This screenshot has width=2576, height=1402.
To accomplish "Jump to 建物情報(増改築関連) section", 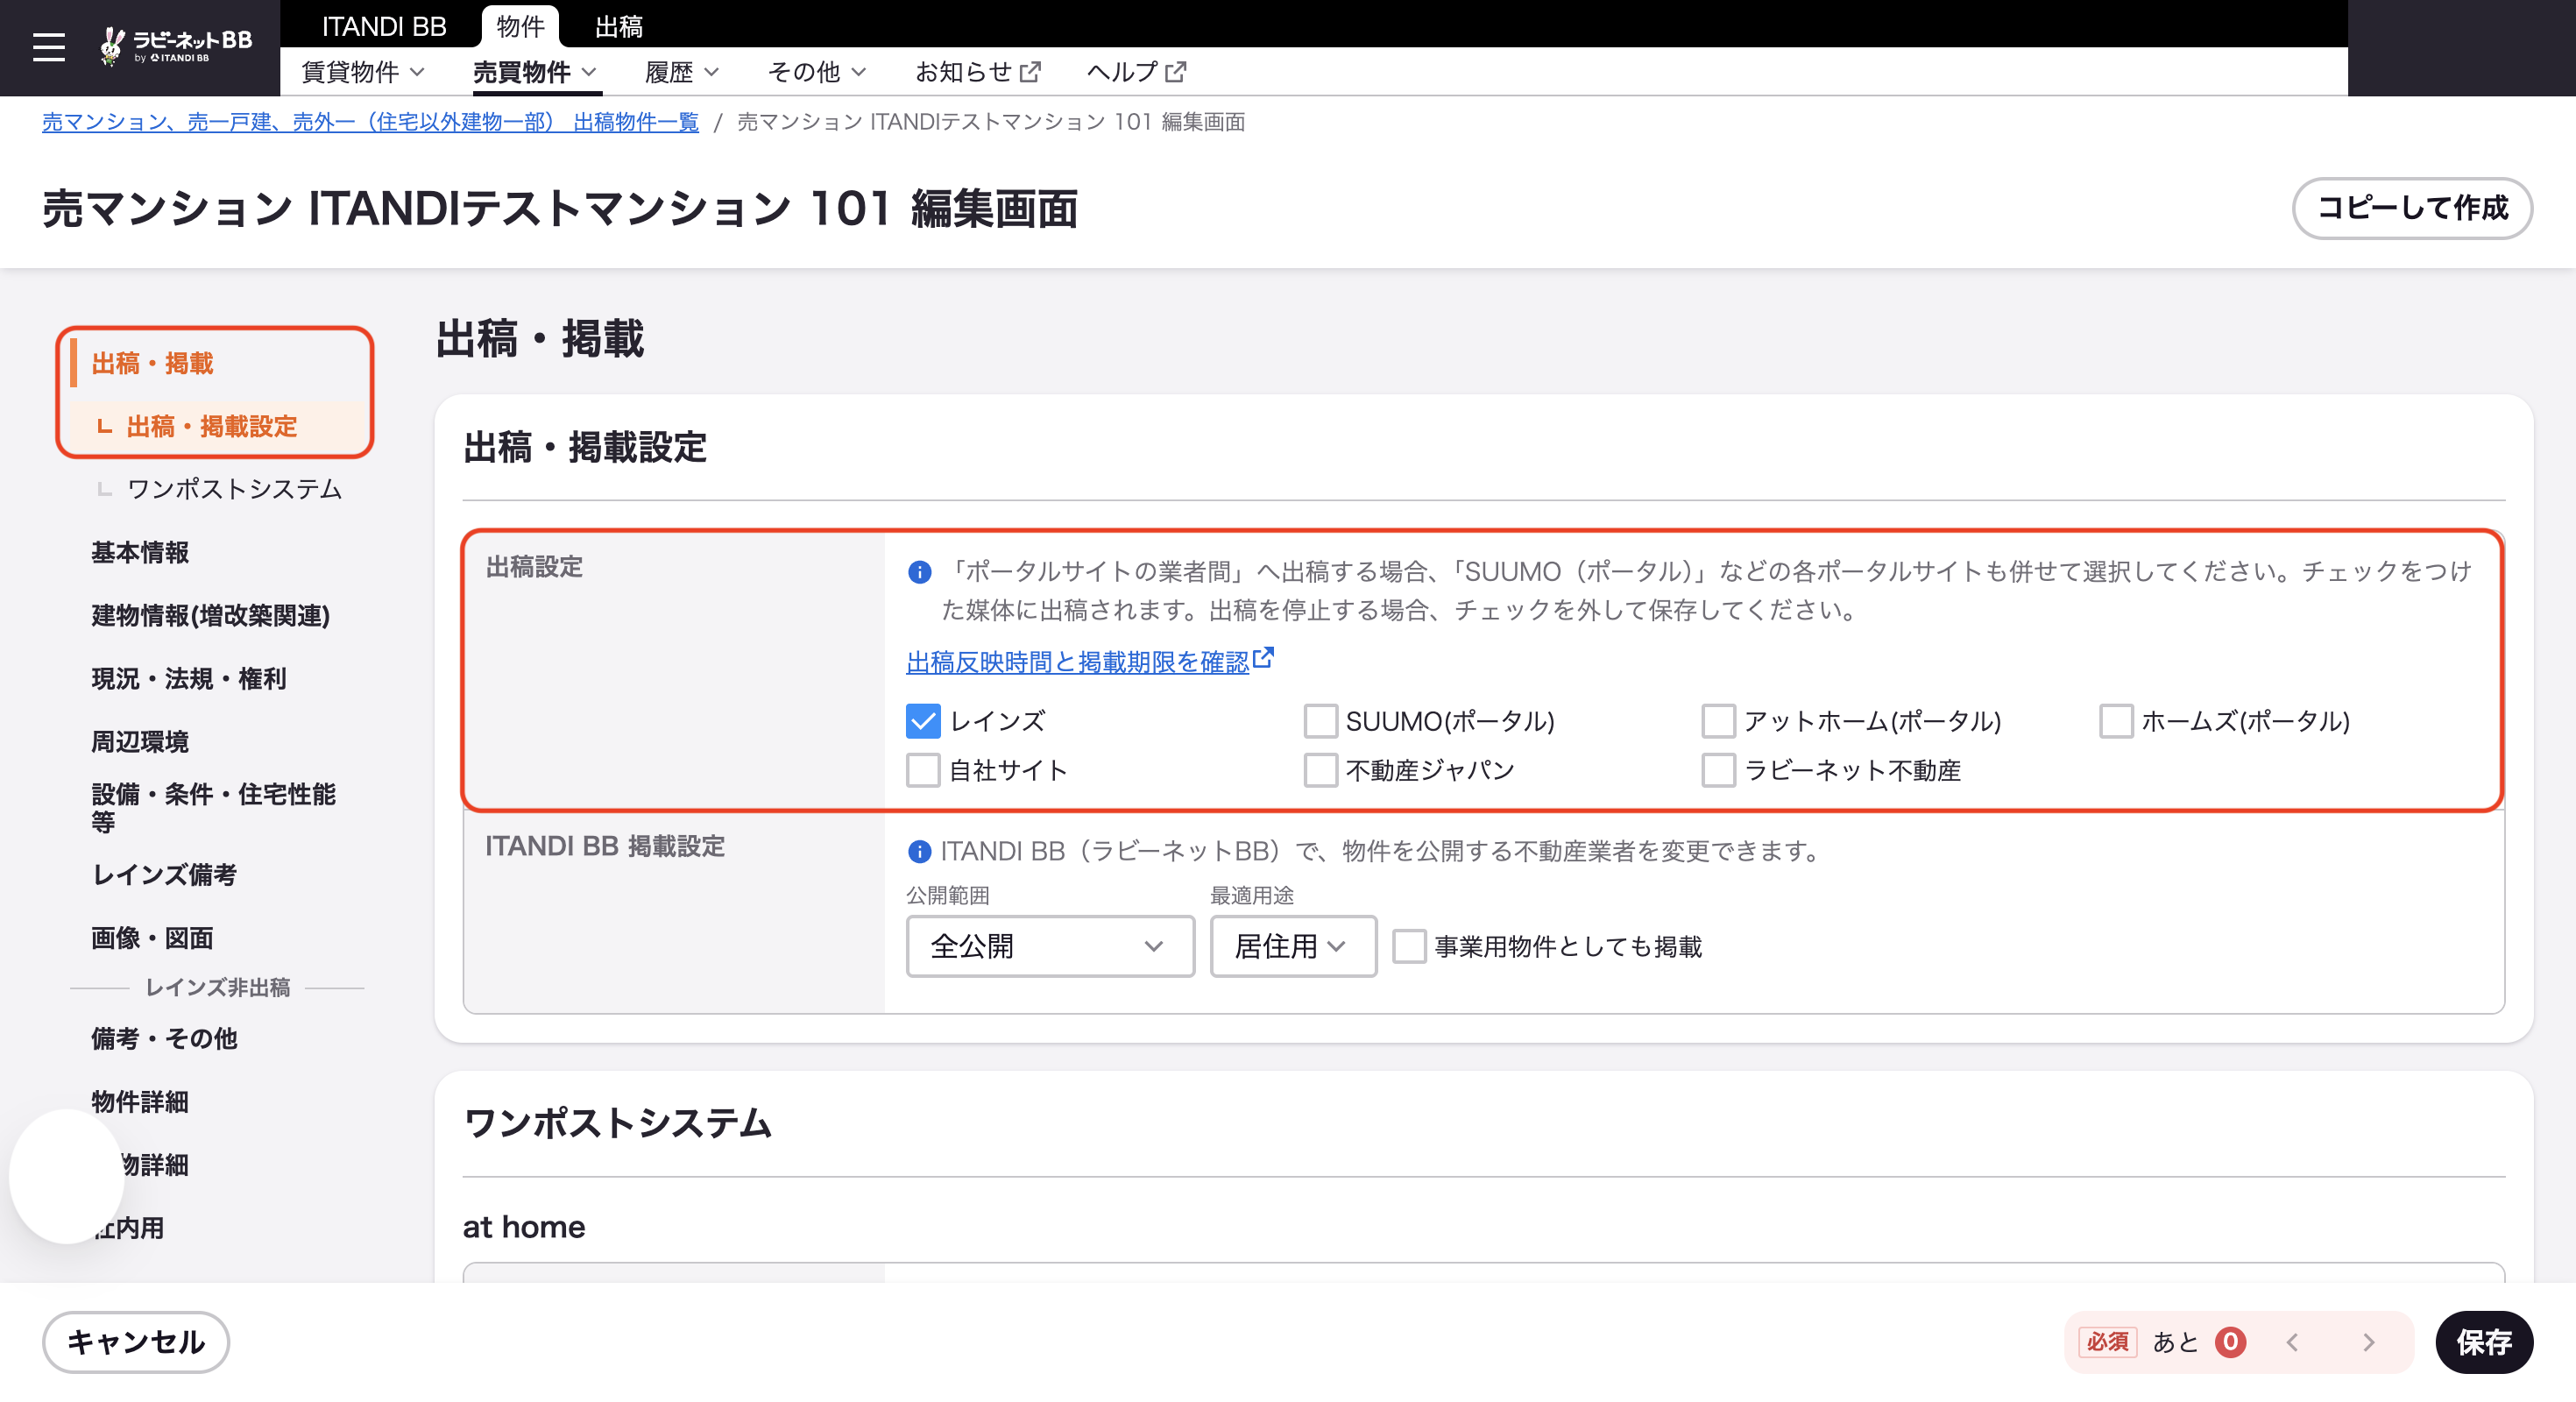I will tap(210, 615).
